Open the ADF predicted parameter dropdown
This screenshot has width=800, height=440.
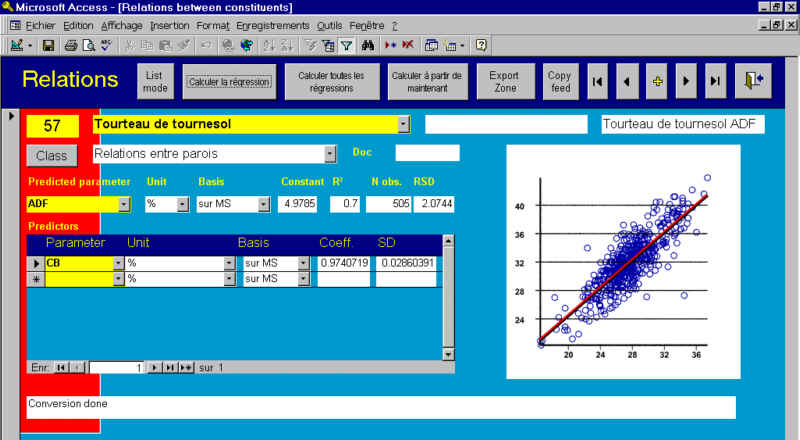click(x=124, y=204)
